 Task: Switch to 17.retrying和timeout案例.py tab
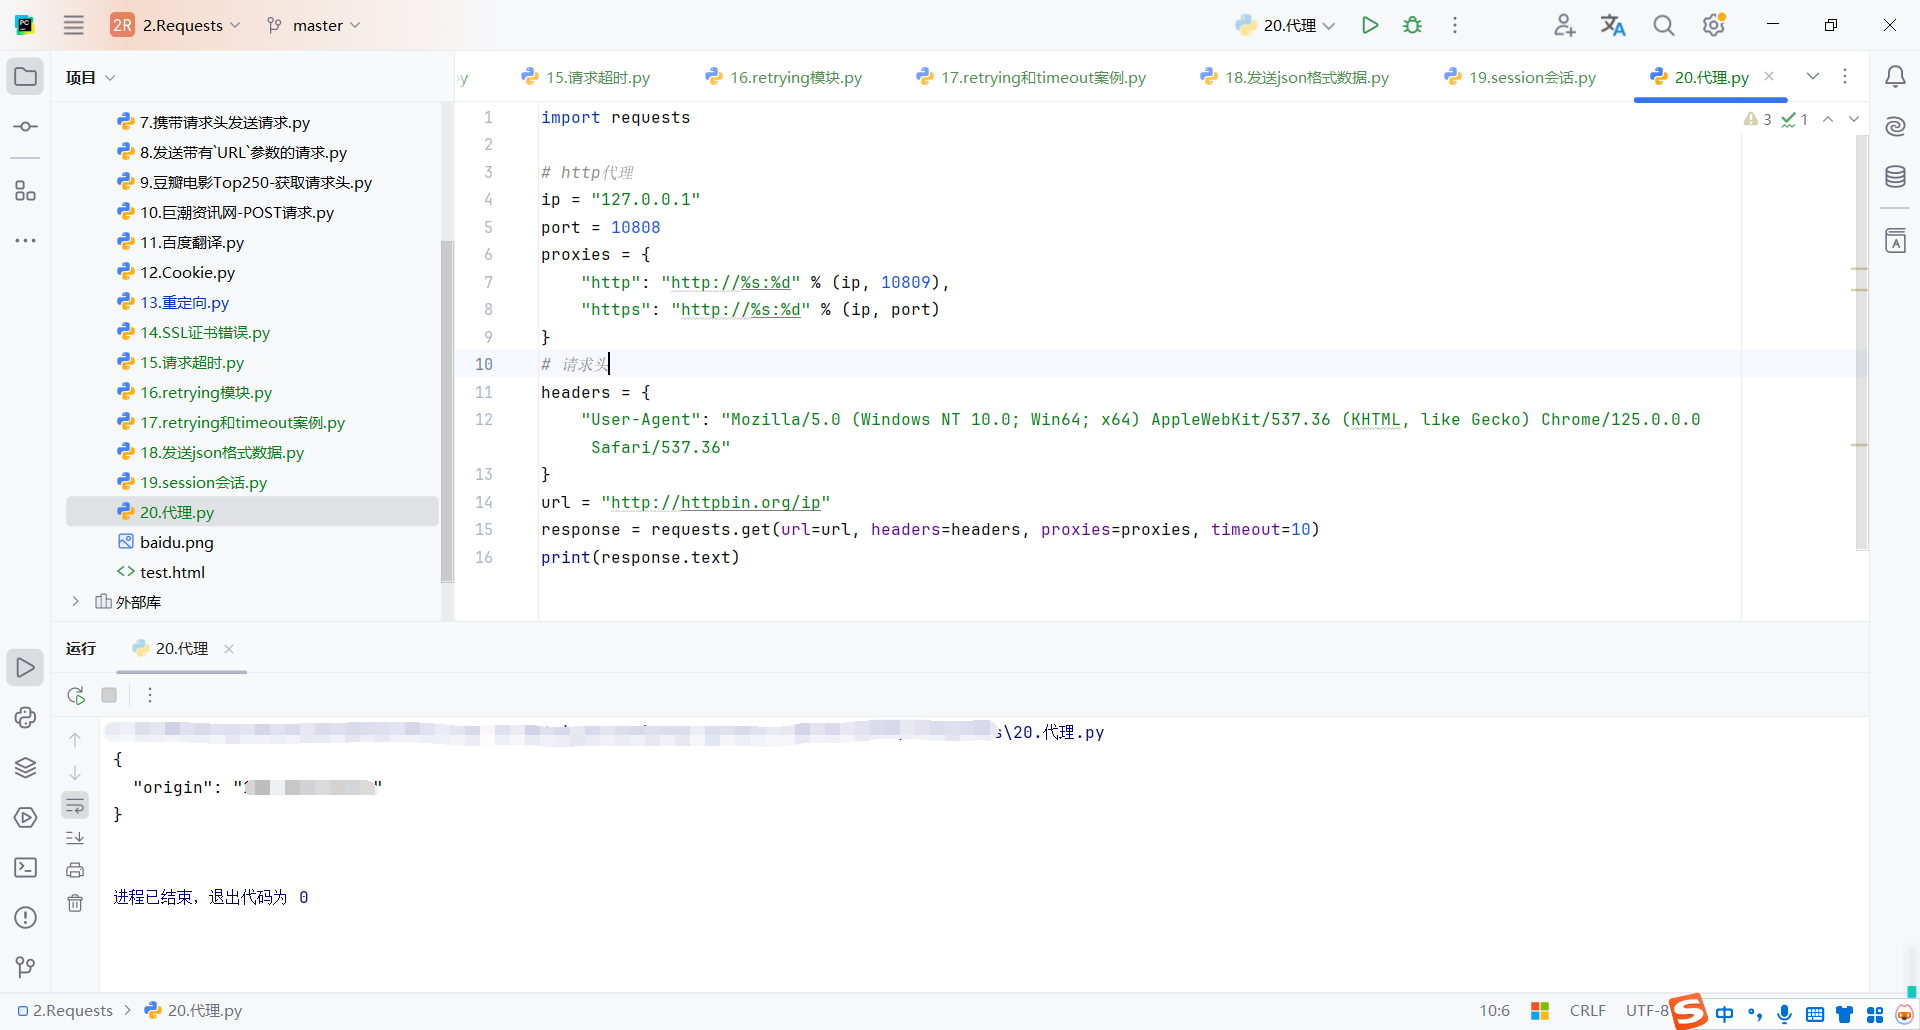(1032, 77)
